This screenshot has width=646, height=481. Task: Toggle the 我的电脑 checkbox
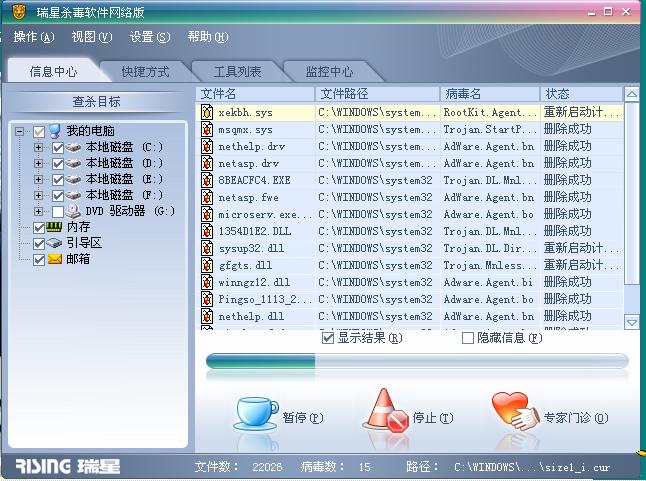coord(39,132)
